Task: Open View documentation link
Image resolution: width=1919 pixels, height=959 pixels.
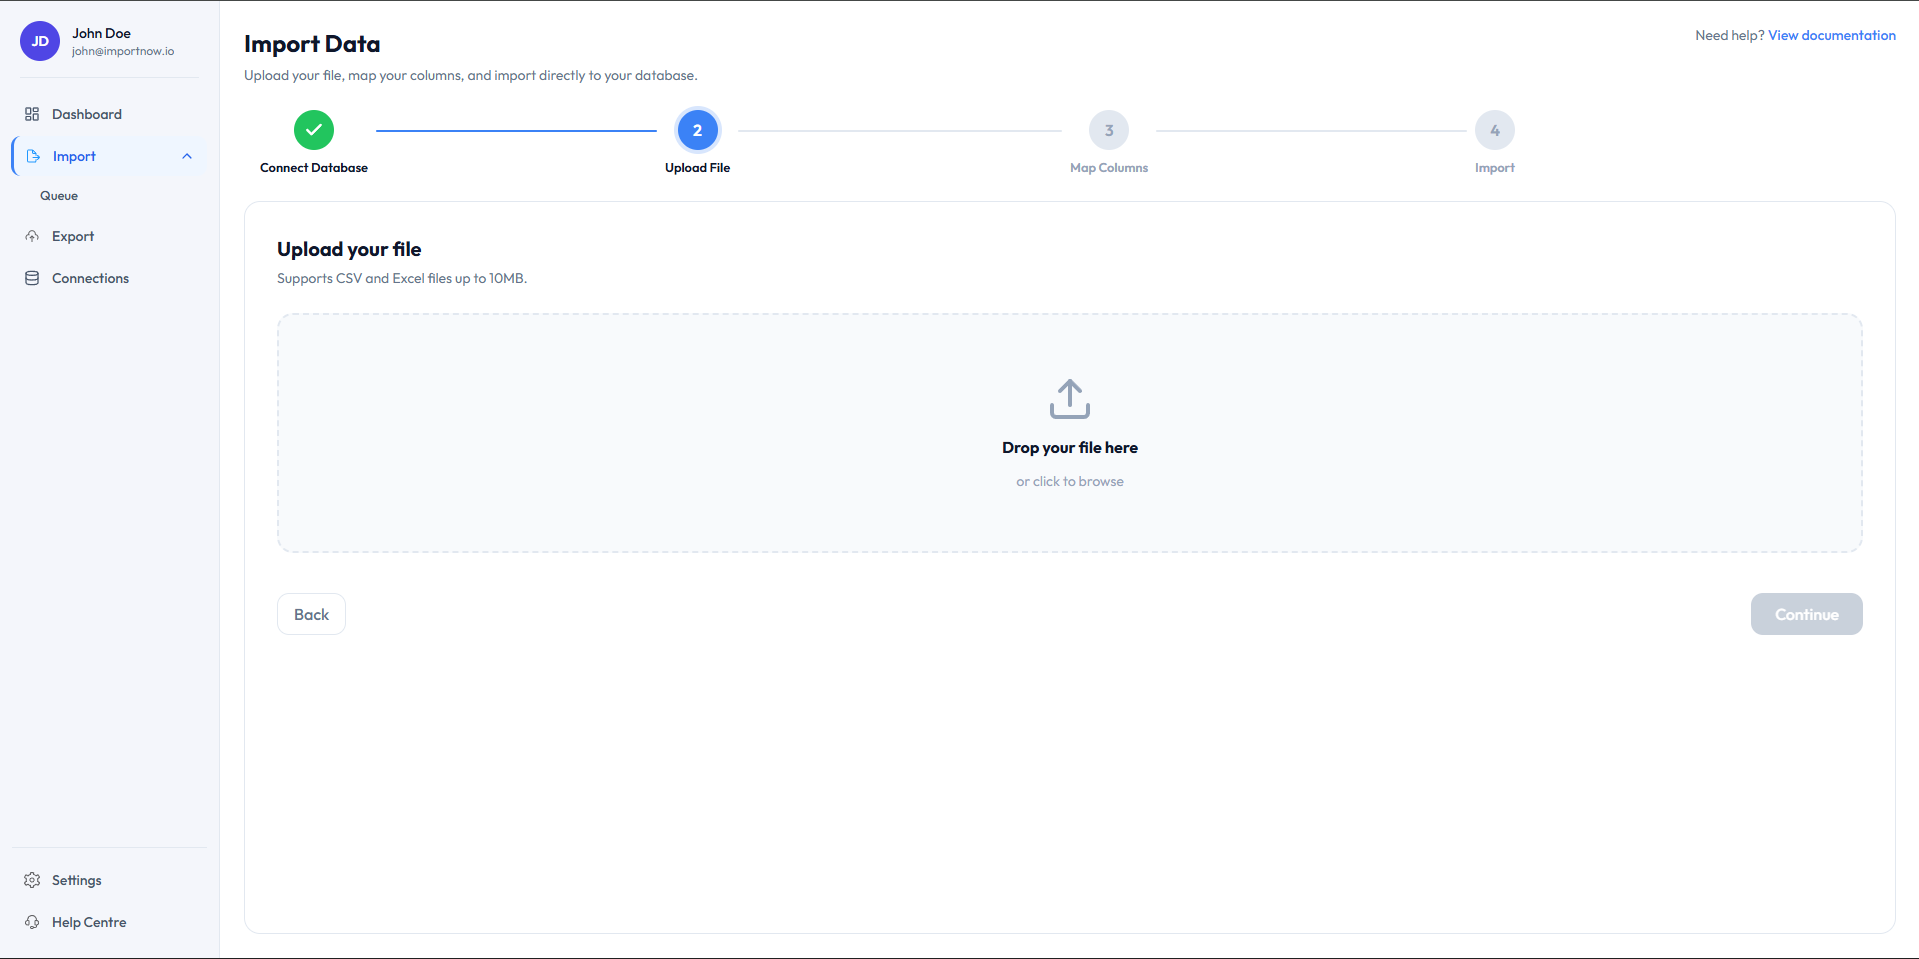Action: [x=1831, y=35]
